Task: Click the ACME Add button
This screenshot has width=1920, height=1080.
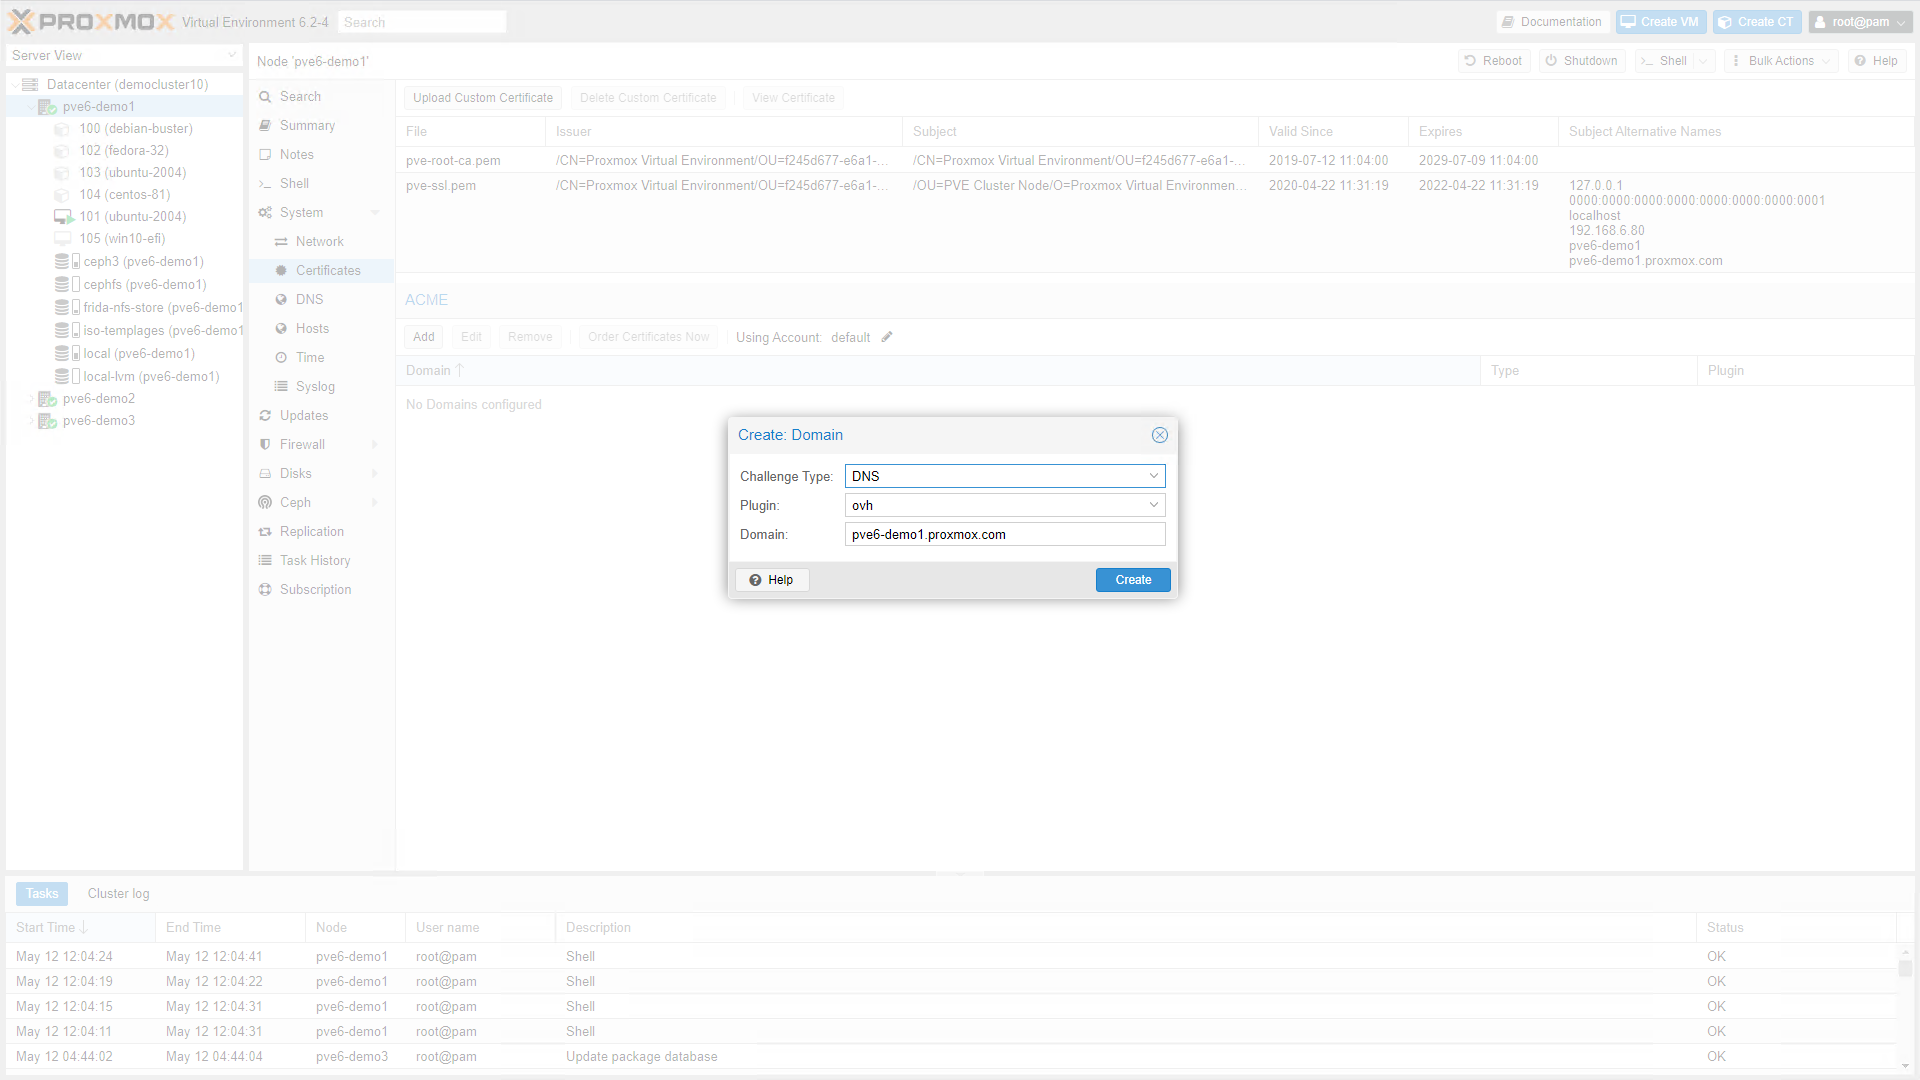Action: (424, 337)
